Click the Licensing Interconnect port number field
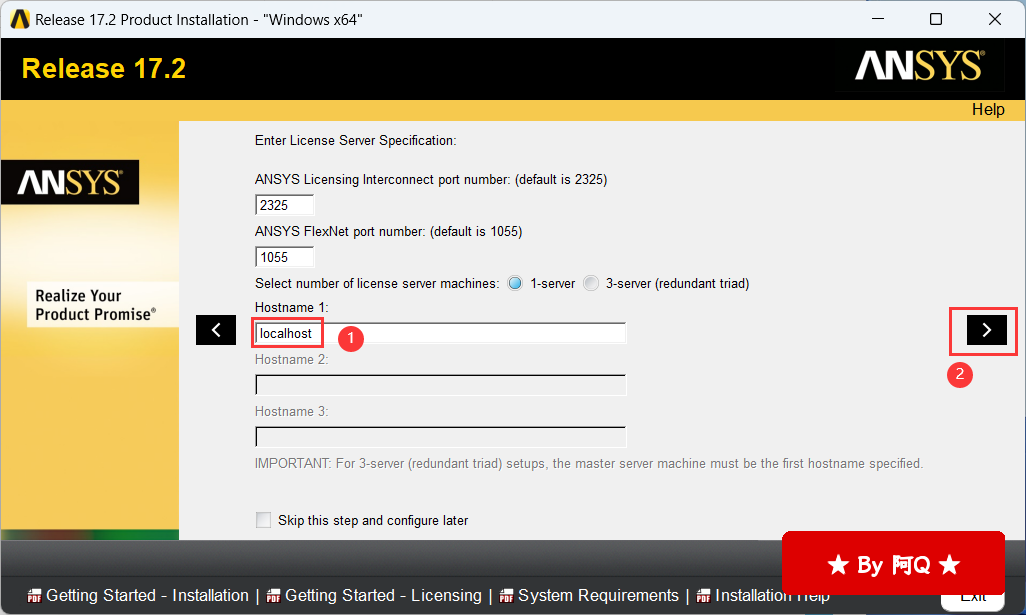1026x615 pixels. tap(285, 205)
